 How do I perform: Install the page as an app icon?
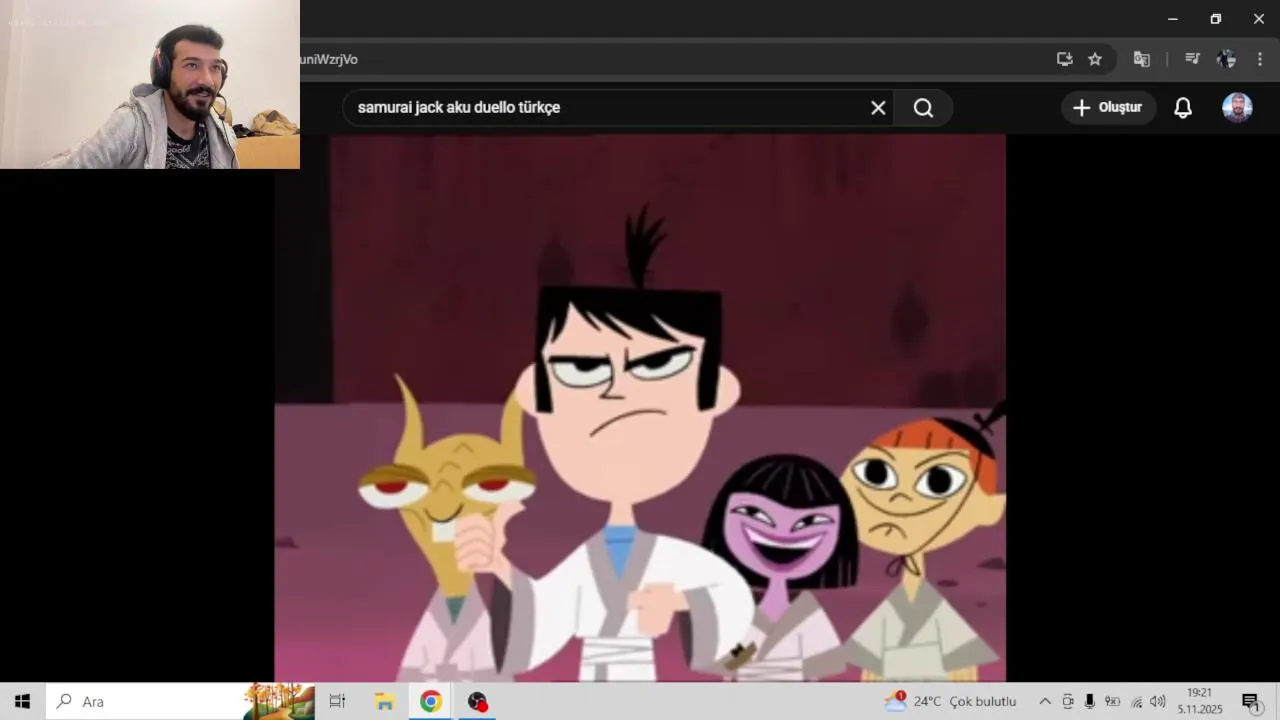(1065, 59)
